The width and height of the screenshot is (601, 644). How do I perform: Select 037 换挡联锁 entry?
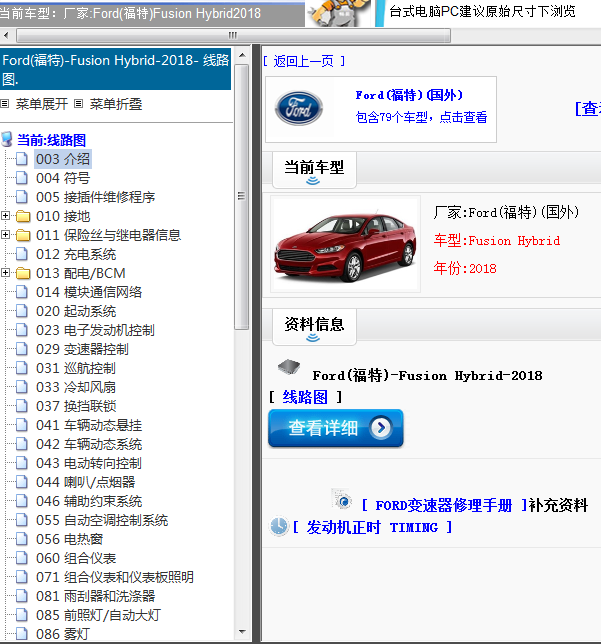click(76, 406)
